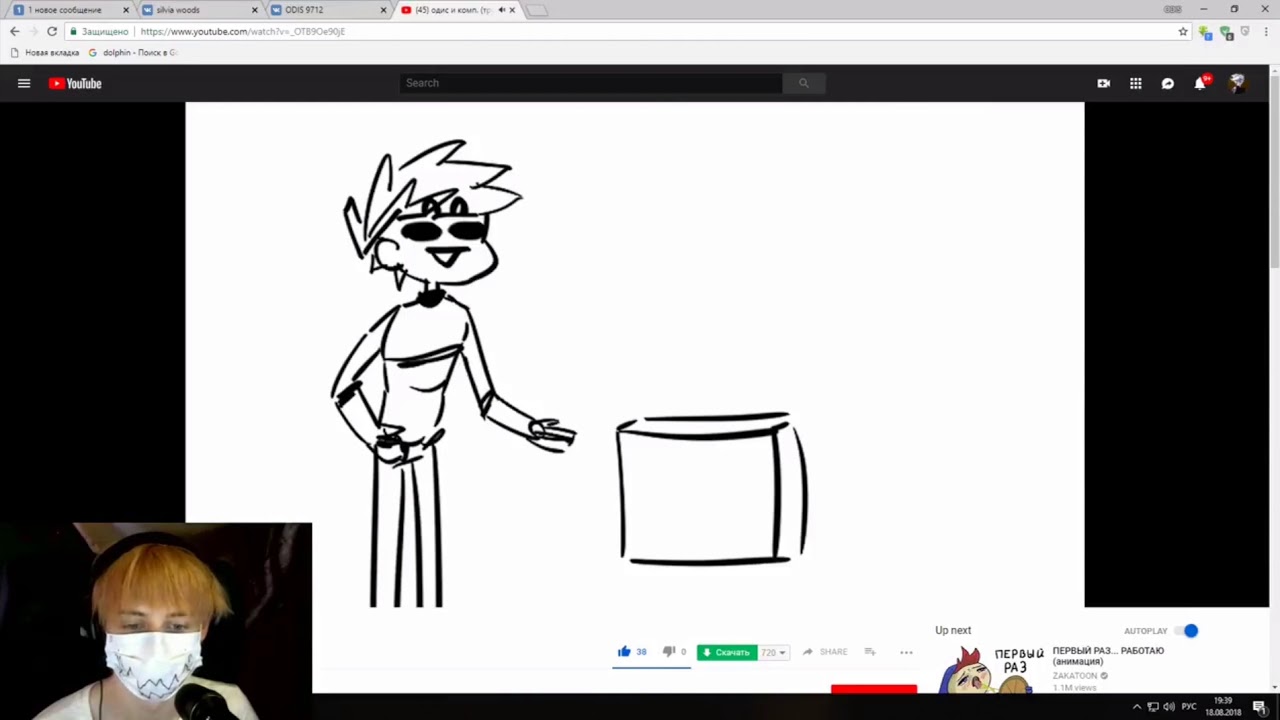
Task: Like the video with thumbs up
Action: (x=624, y=651)
